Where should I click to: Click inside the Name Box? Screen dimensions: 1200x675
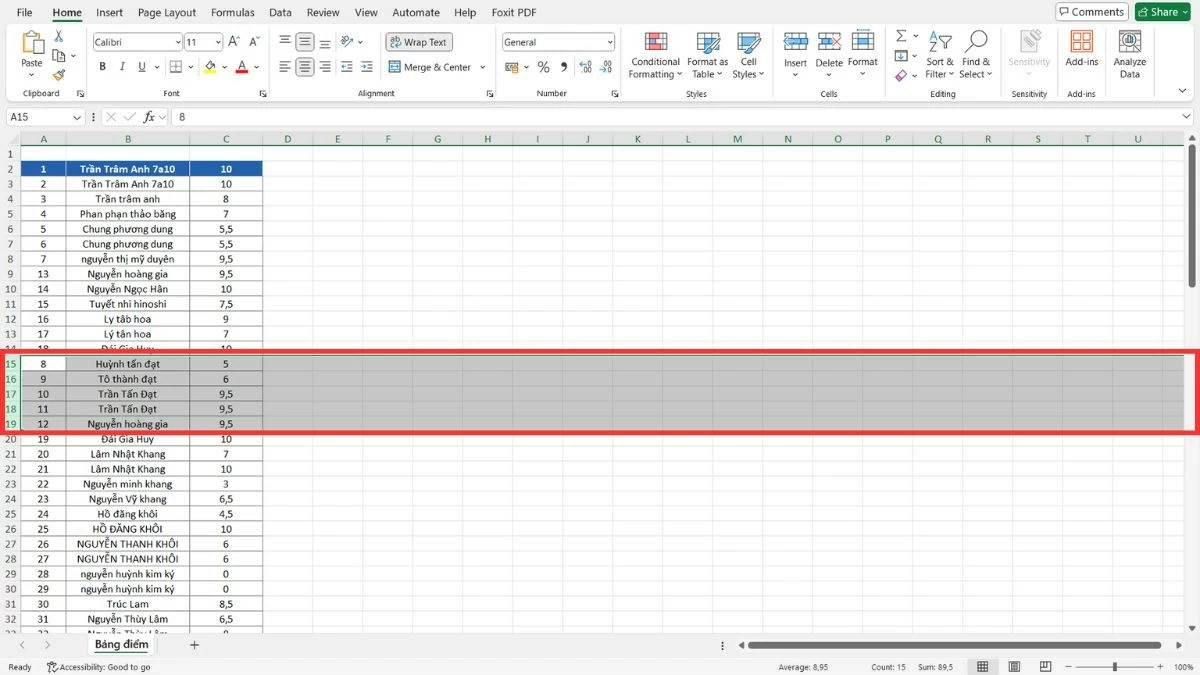pos(38,117)
